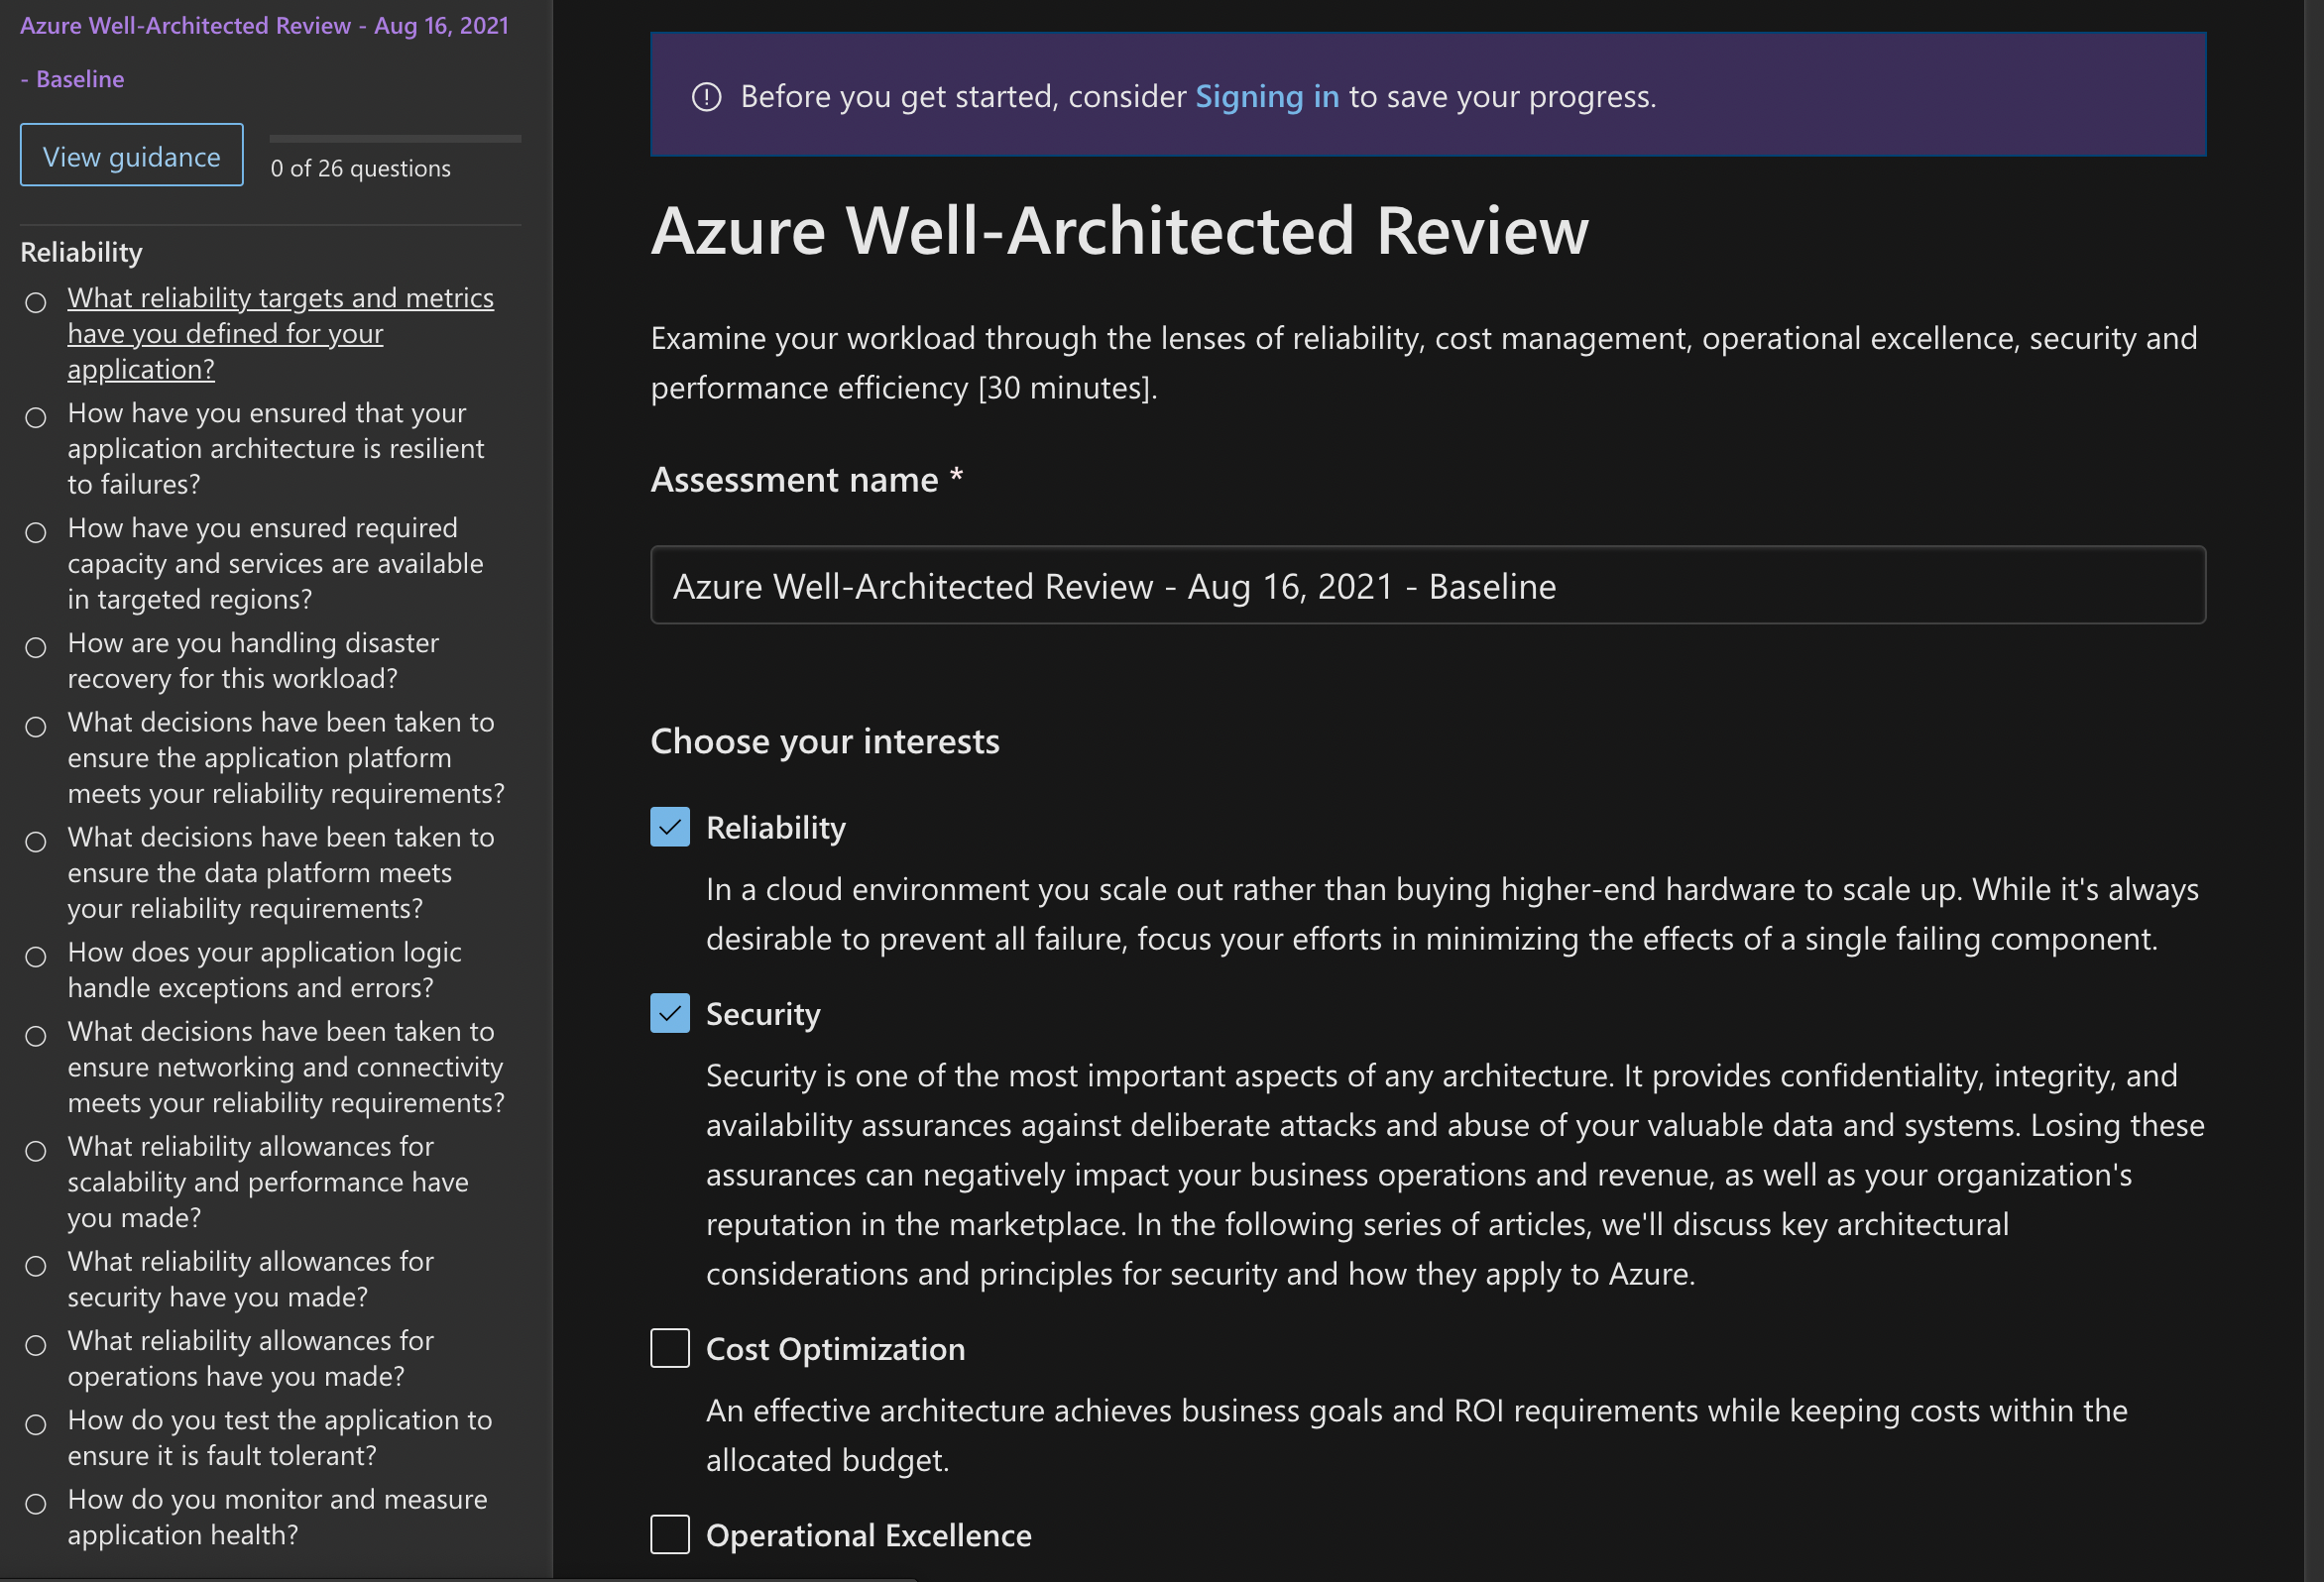Uncheck the Security interest
The width and height of the screenshot is (2324, 1582).
point(670,1013)
